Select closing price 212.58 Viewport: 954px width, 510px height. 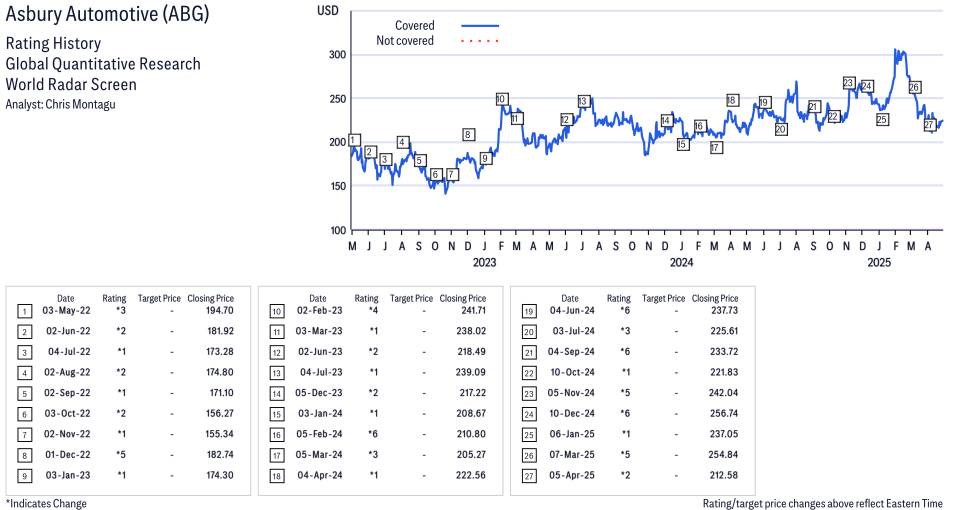click(724, 475)
